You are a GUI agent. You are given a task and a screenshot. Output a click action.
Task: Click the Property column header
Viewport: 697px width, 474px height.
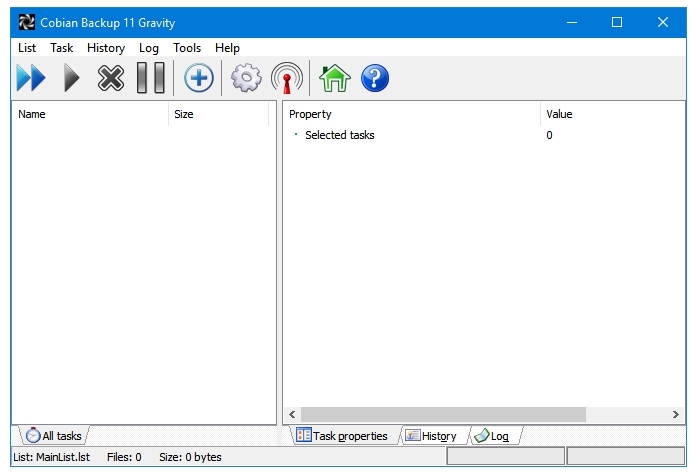(412, 114)
